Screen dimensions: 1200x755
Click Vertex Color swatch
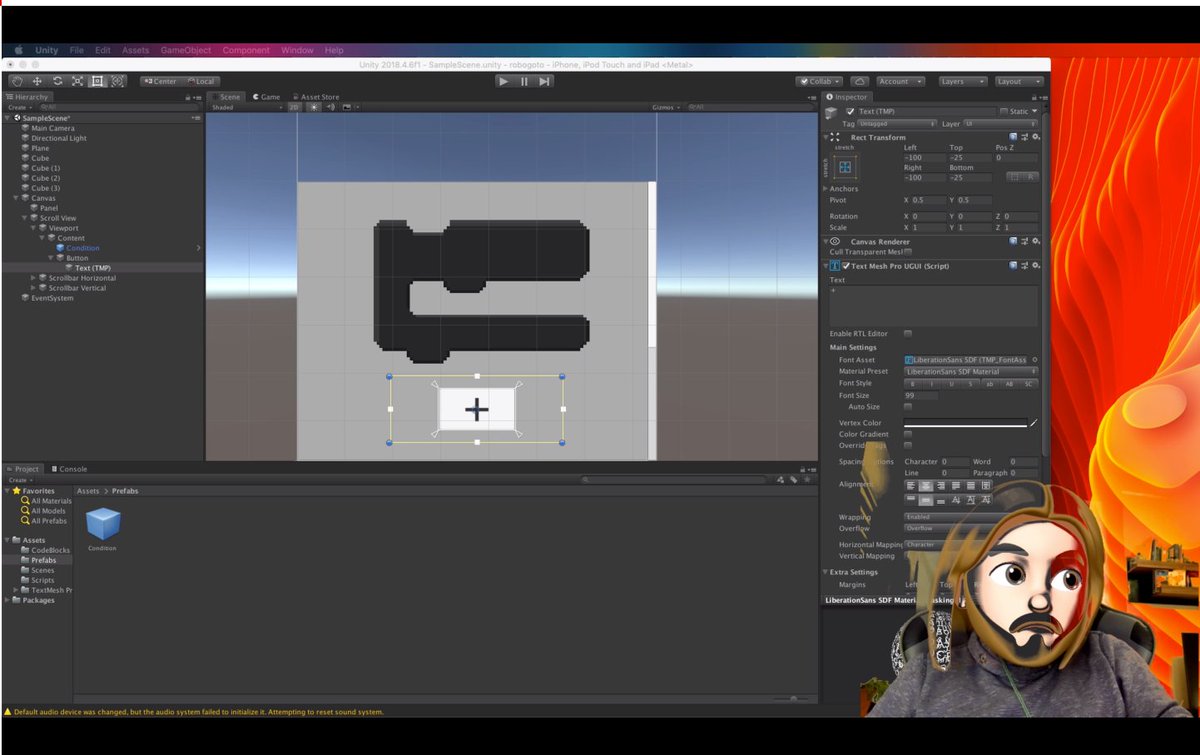click(x=965, y=423)
